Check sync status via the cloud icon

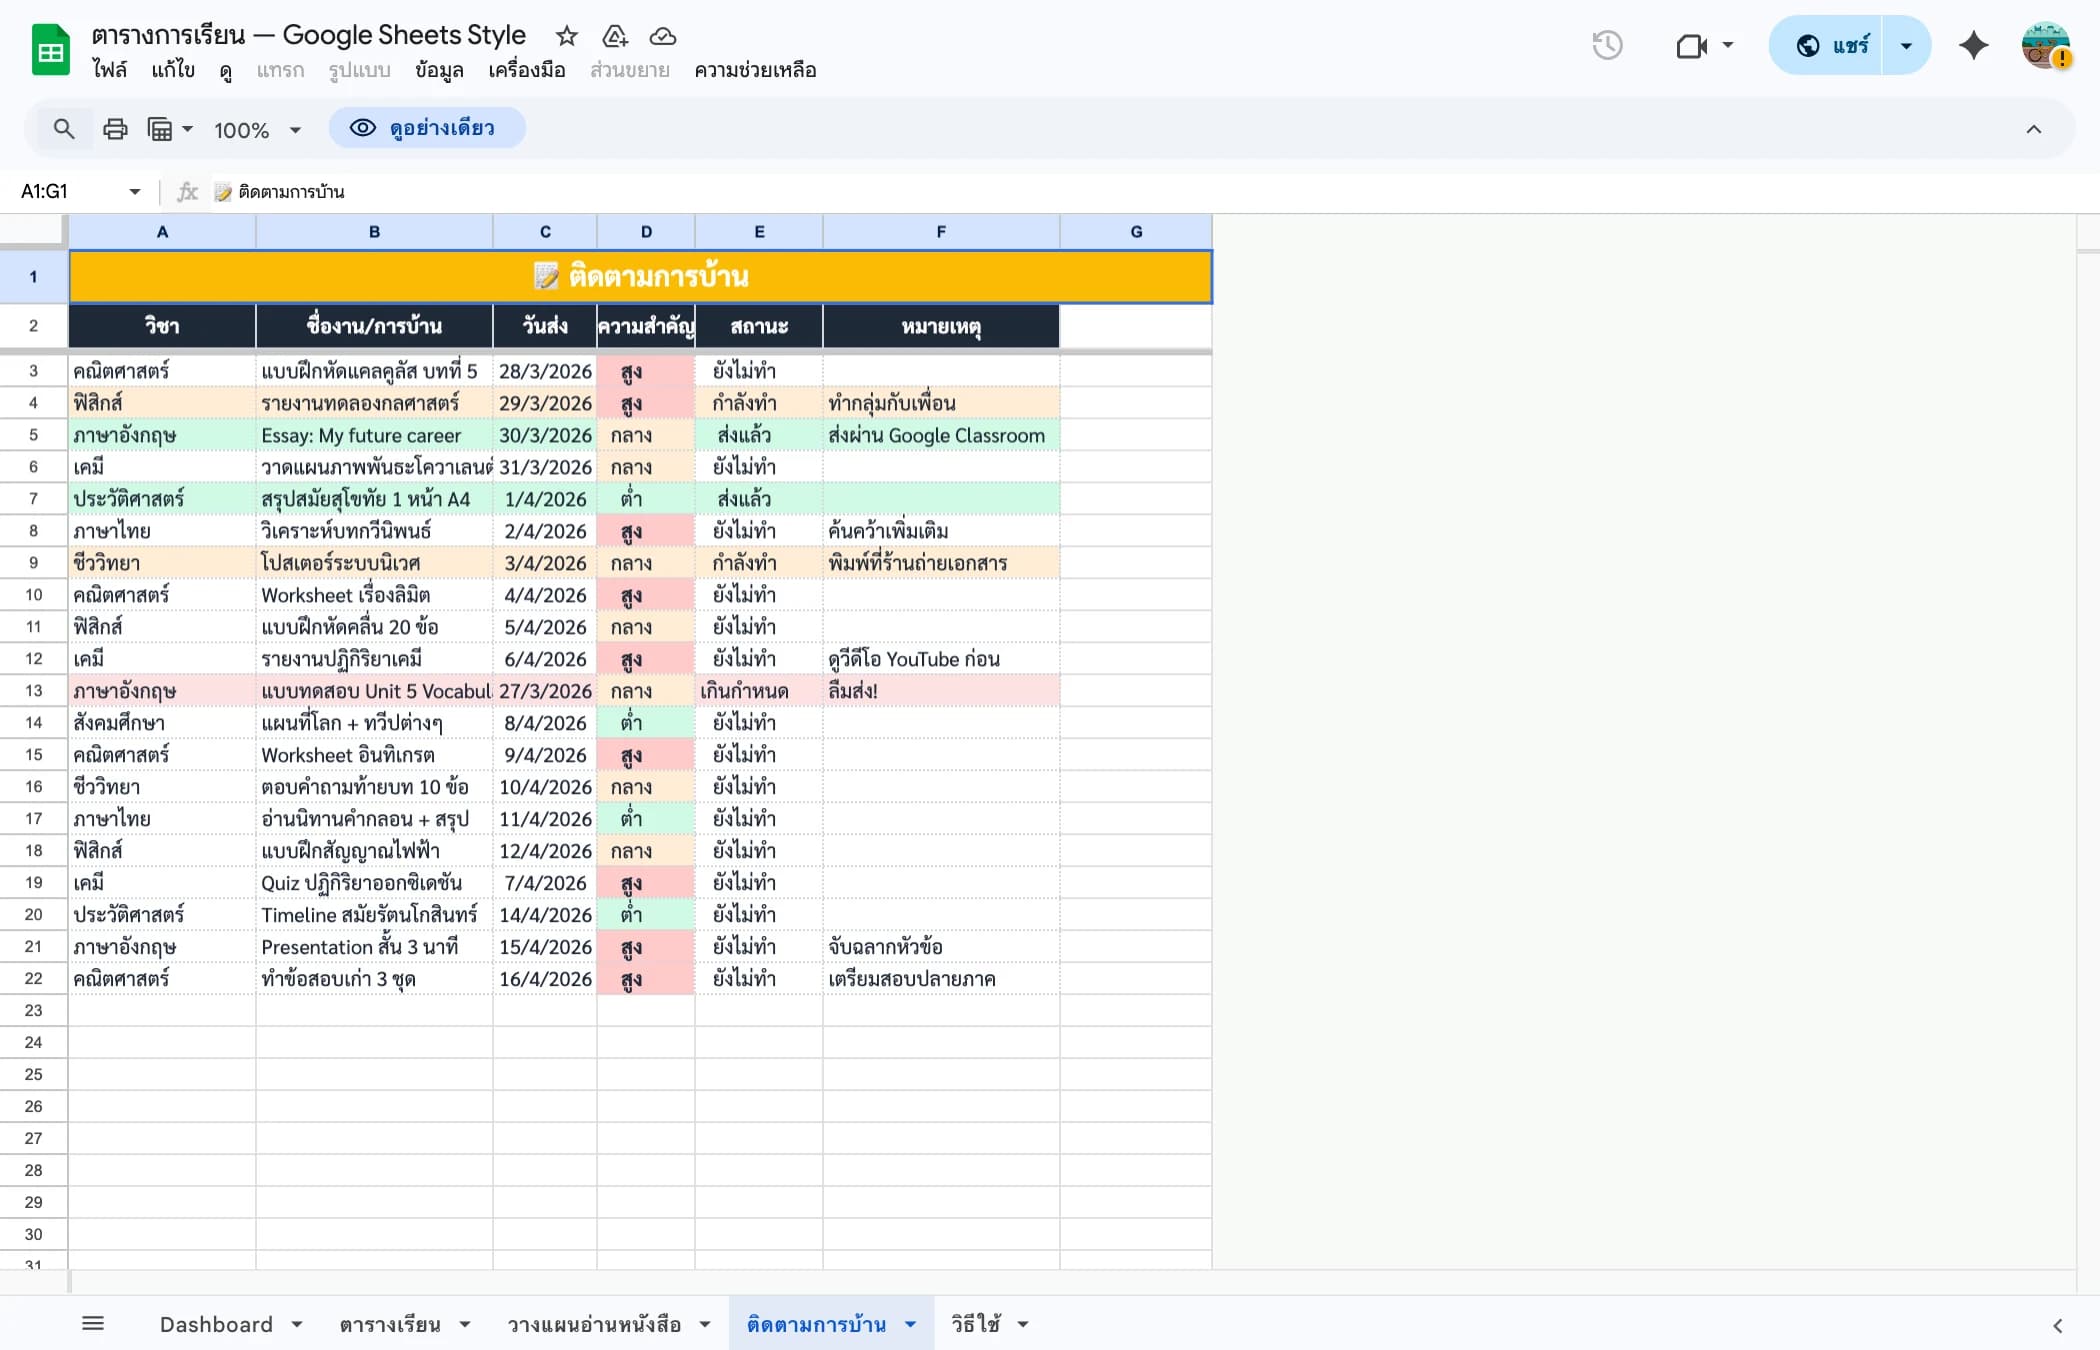coord(663,36)
